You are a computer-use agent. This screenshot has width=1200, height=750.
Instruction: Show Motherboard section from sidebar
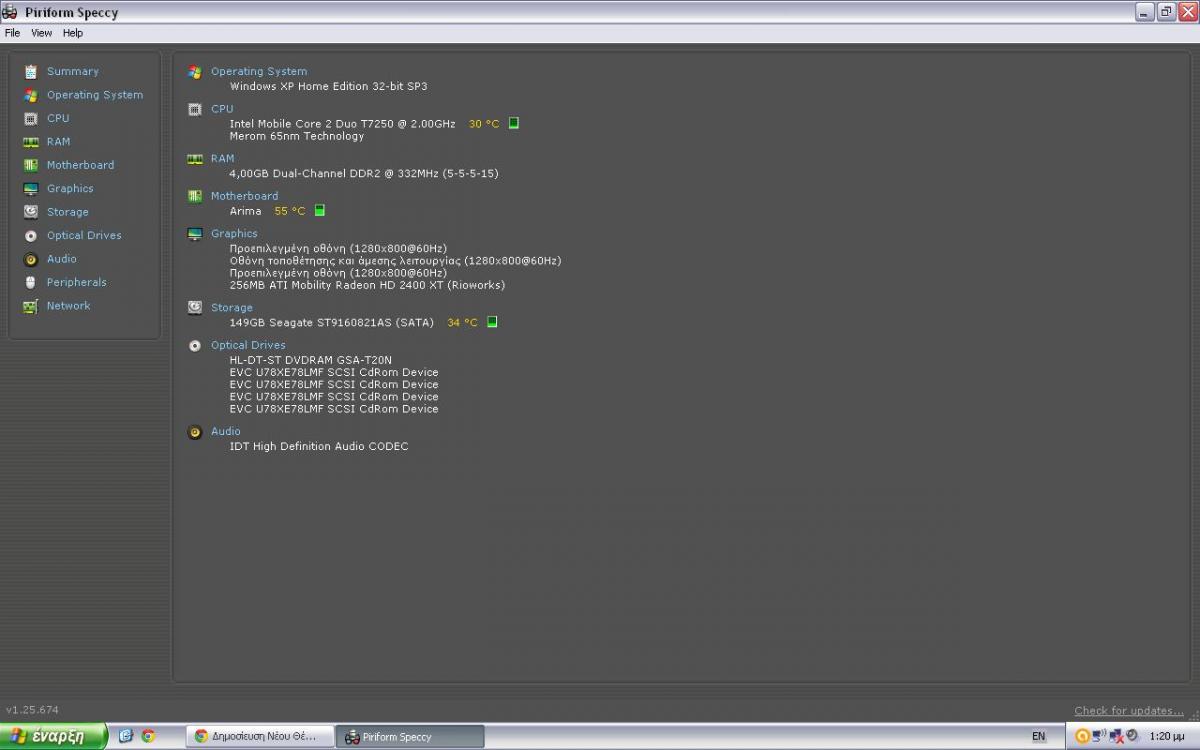point(80,165)
